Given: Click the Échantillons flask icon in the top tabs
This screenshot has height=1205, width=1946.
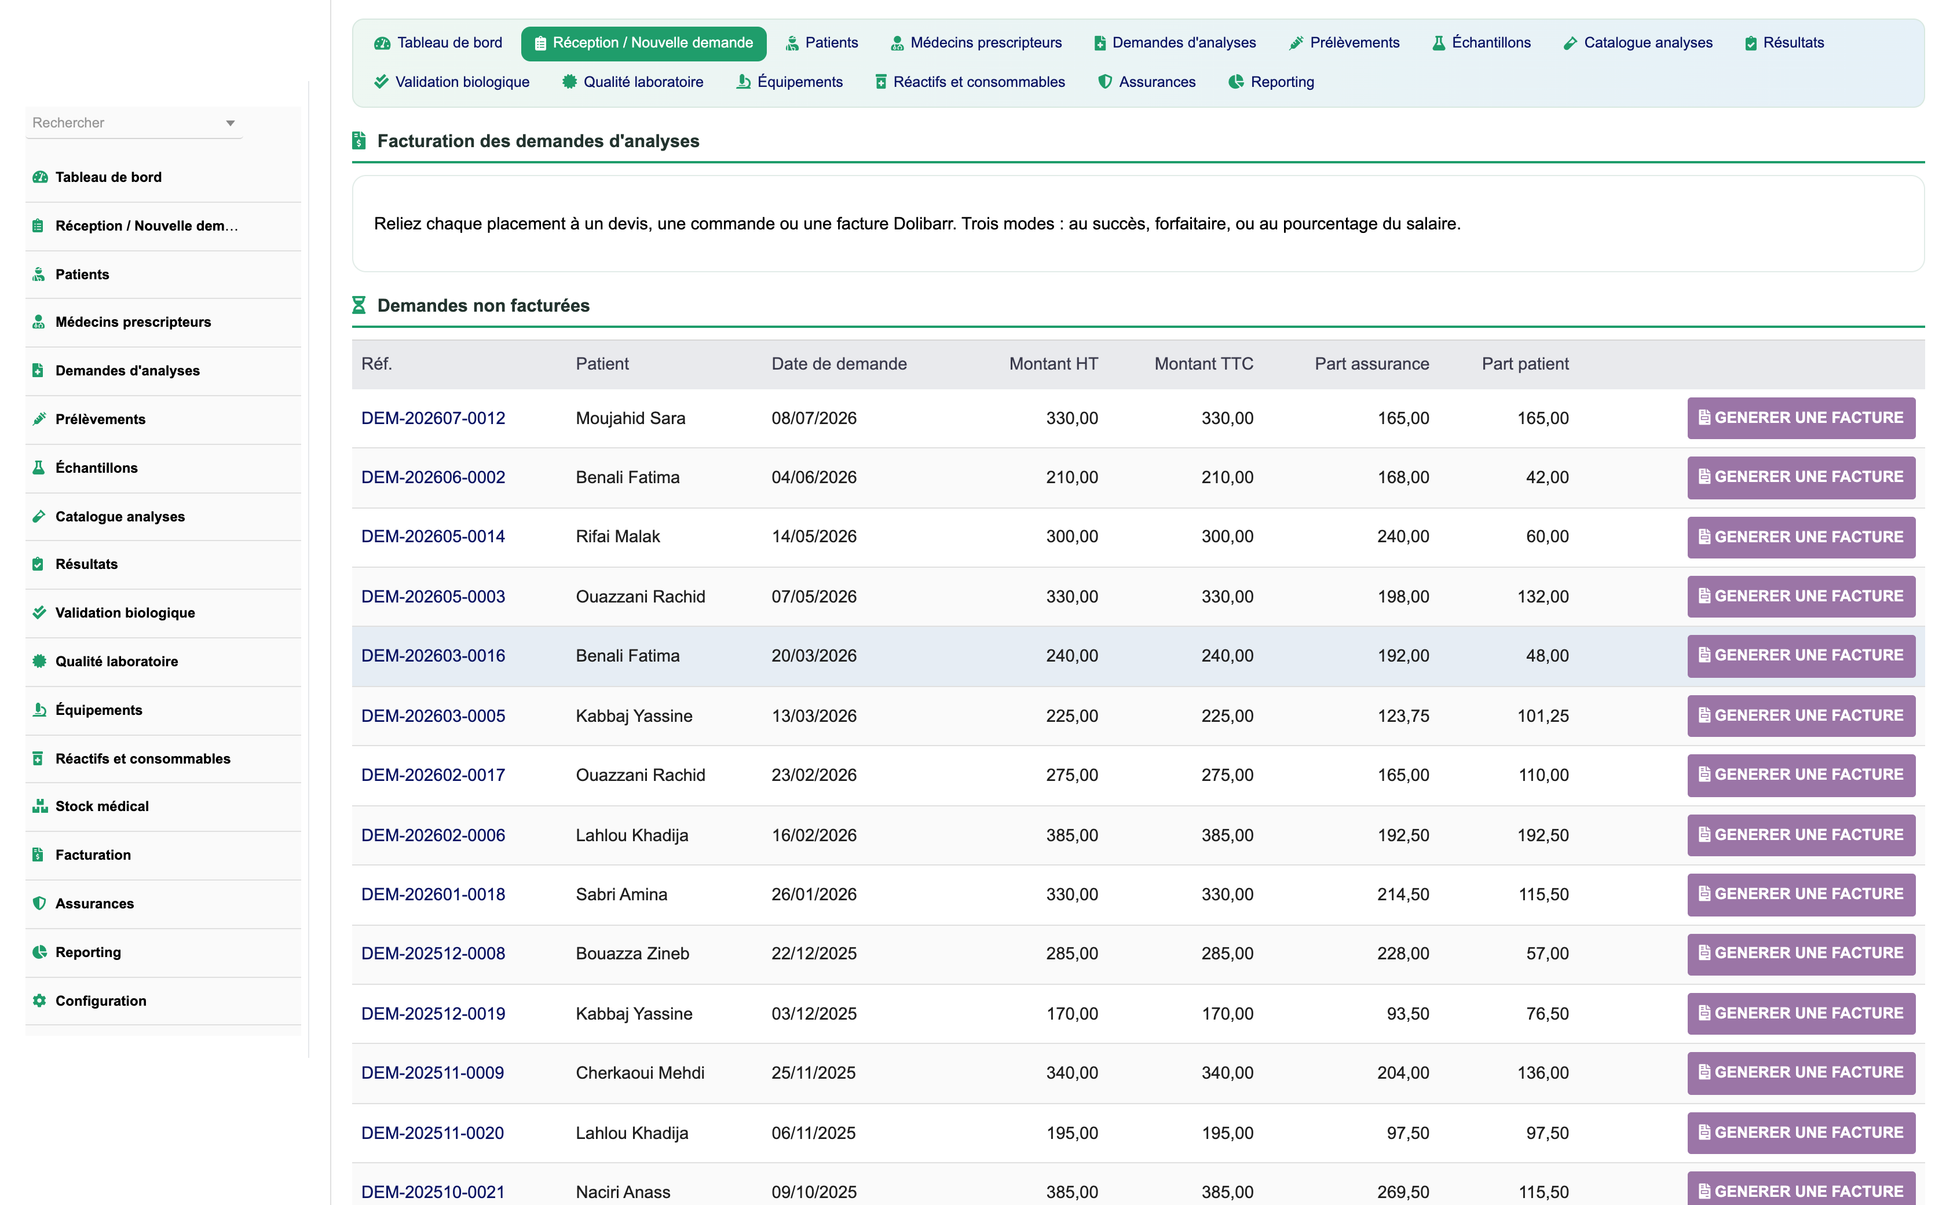Looking at the screenshot, I should (x=1438, y=43).
